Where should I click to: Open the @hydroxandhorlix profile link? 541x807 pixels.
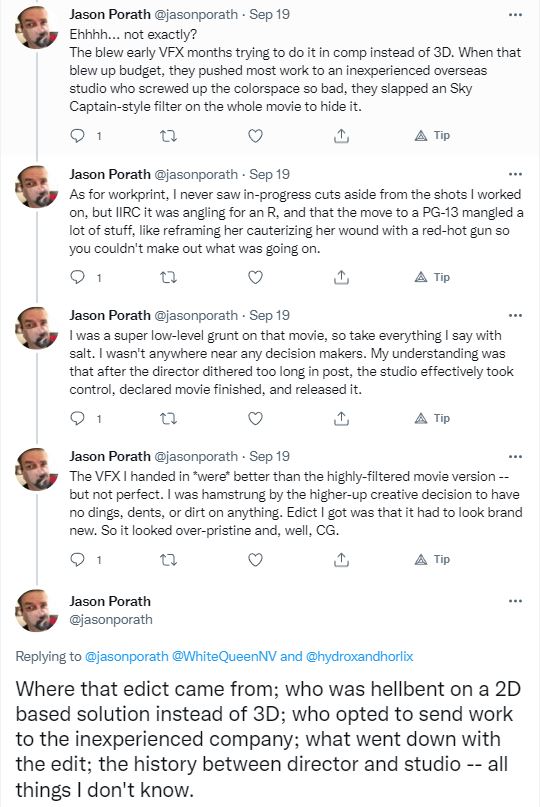pyautogui.click(x=359, y=656)
